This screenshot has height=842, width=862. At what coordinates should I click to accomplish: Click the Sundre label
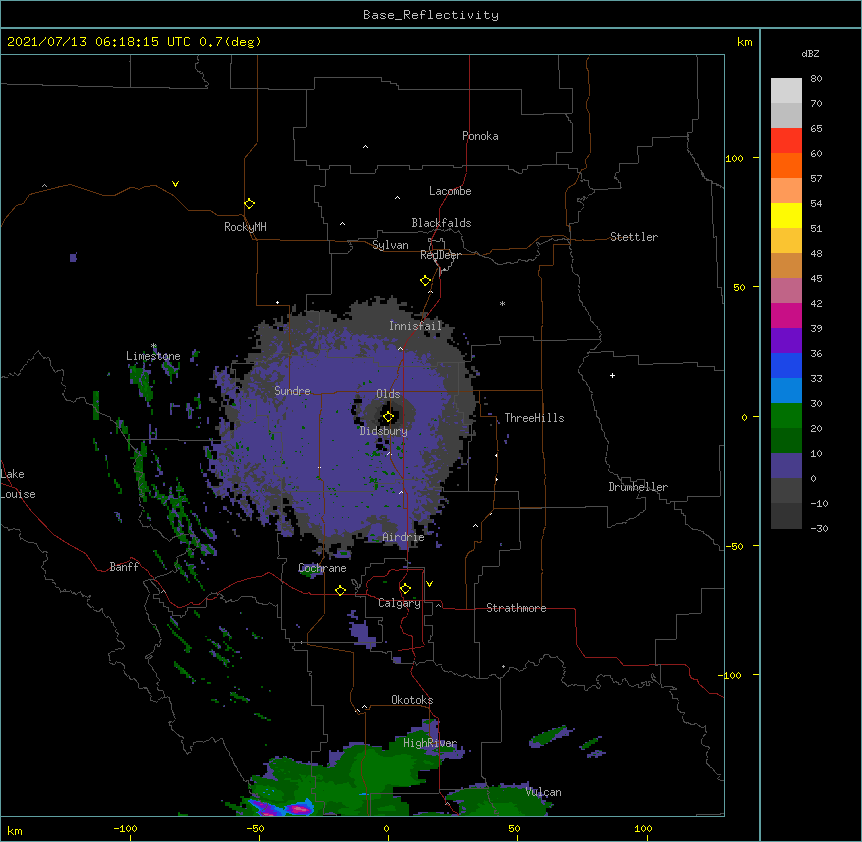(x=292, y=391)
